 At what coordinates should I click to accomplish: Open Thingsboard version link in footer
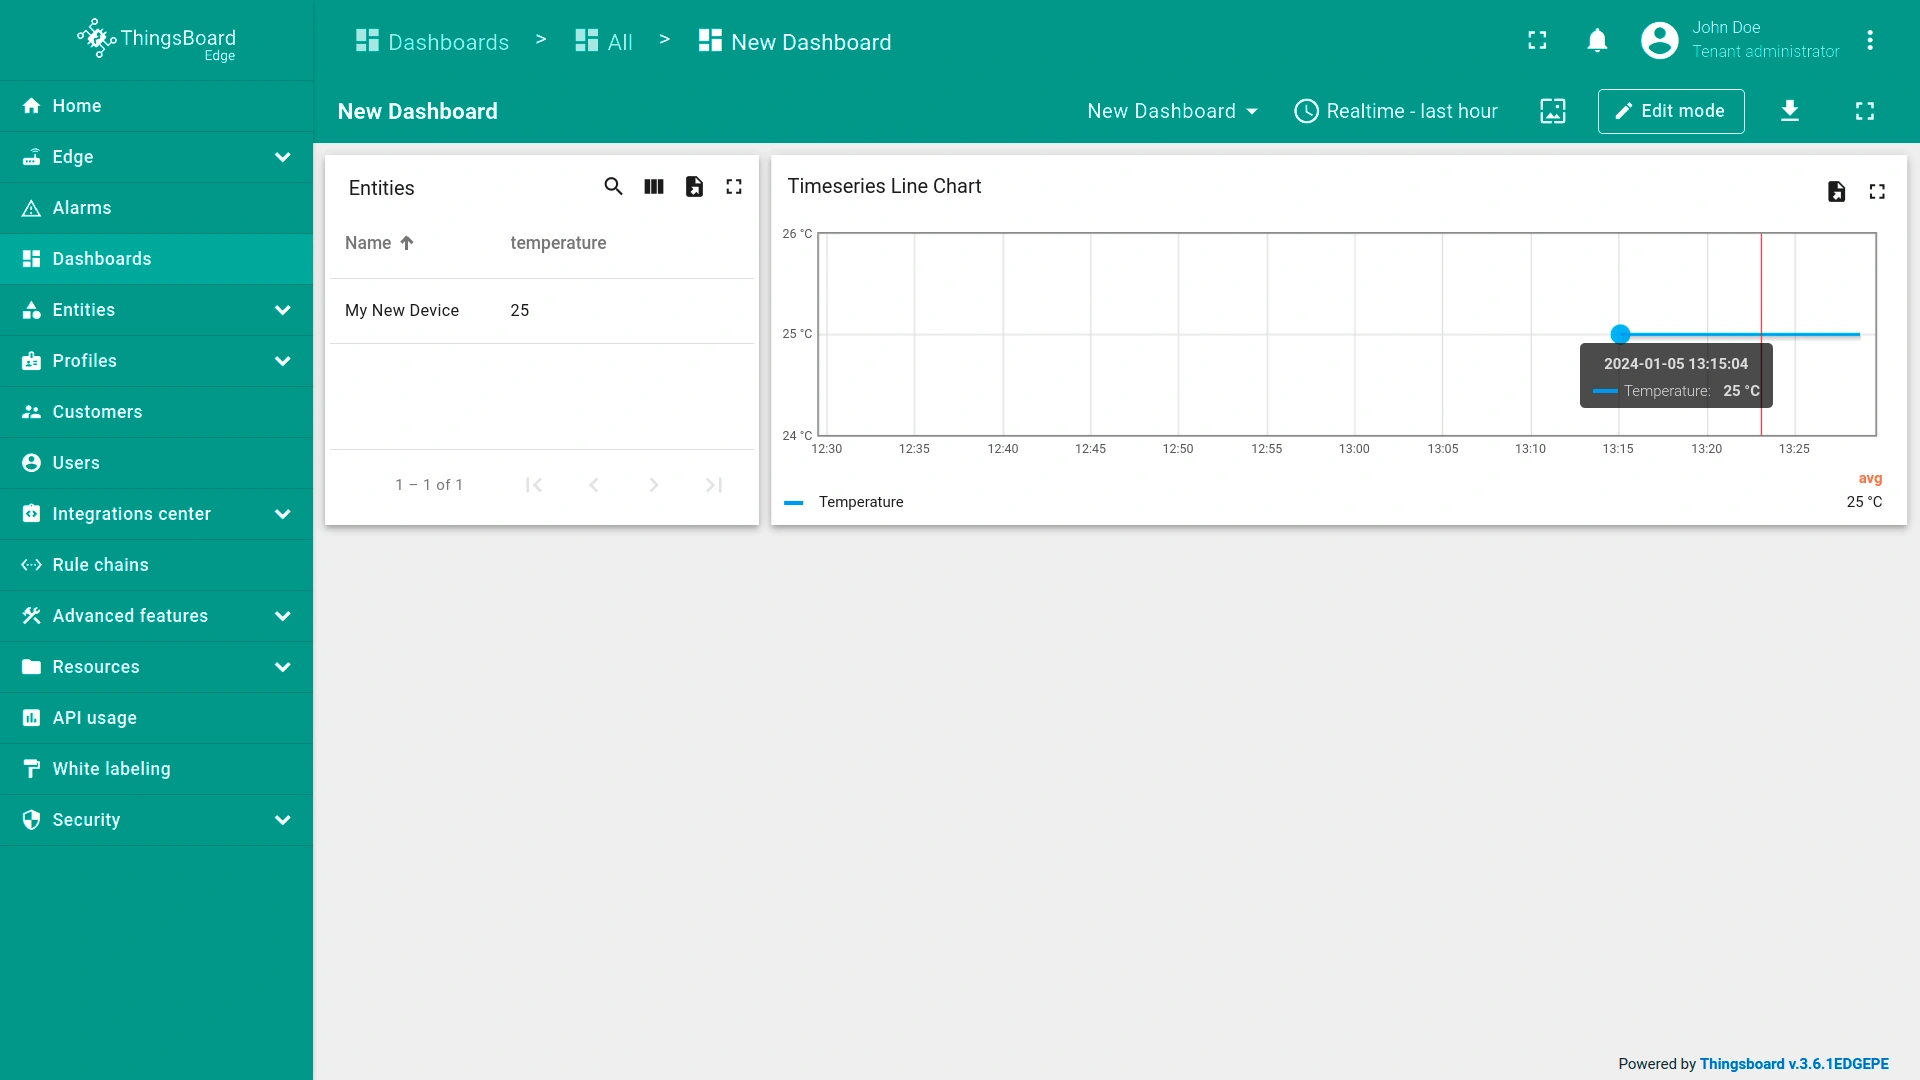[x=1794, y=1064]
